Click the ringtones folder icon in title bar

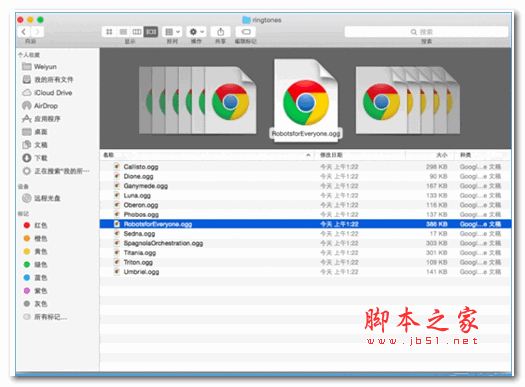tap(246, 20)
